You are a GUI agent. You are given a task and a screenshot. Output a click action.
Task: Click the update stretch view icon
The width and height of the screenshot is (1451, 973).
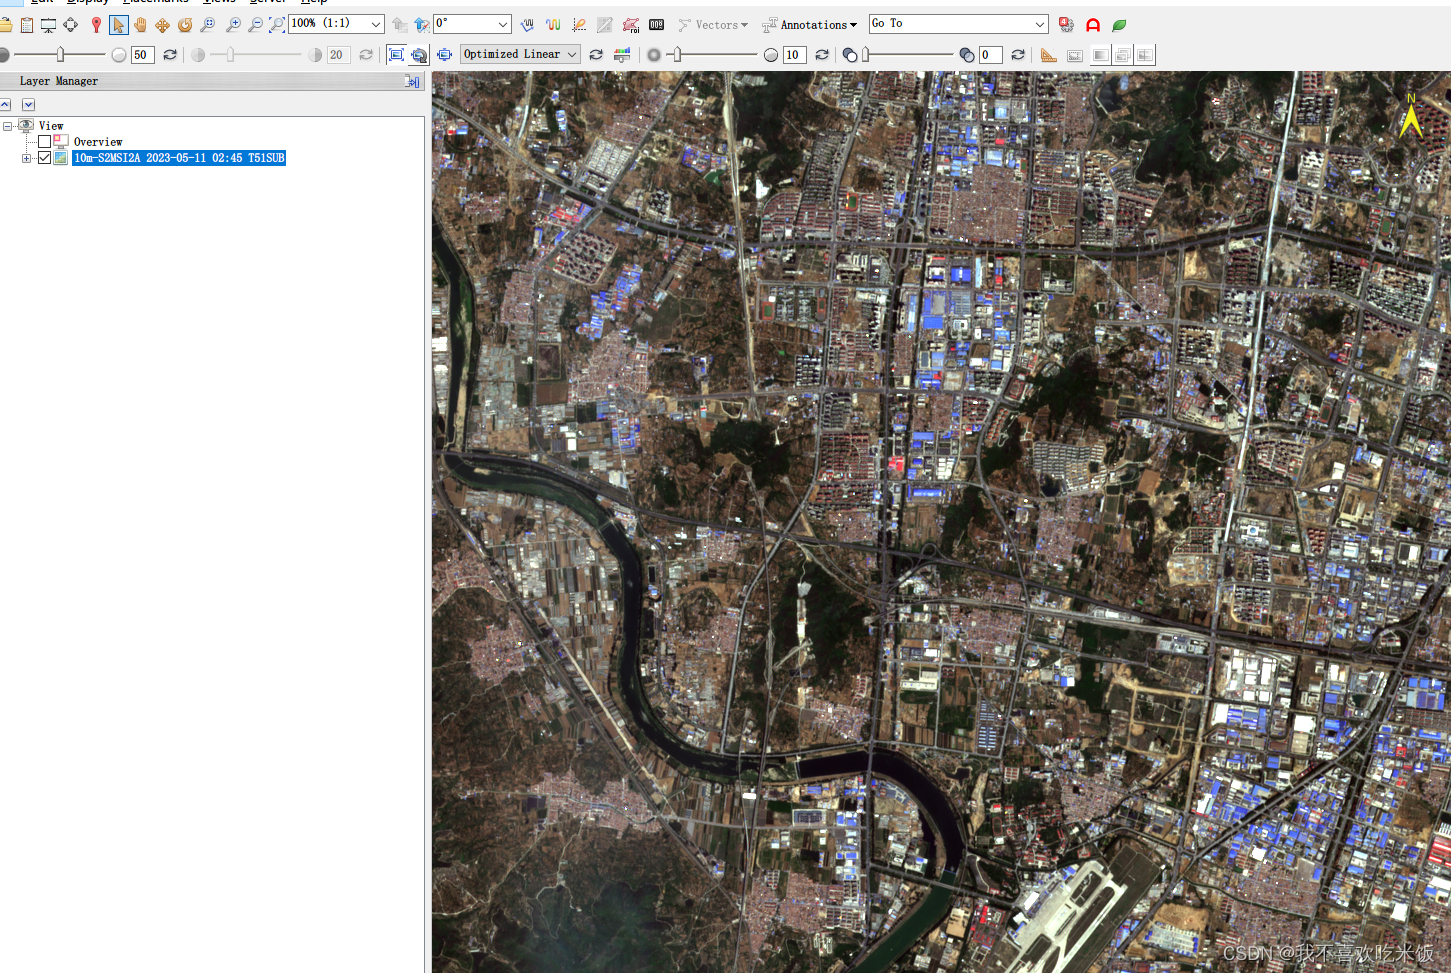(x=444, y=55)
